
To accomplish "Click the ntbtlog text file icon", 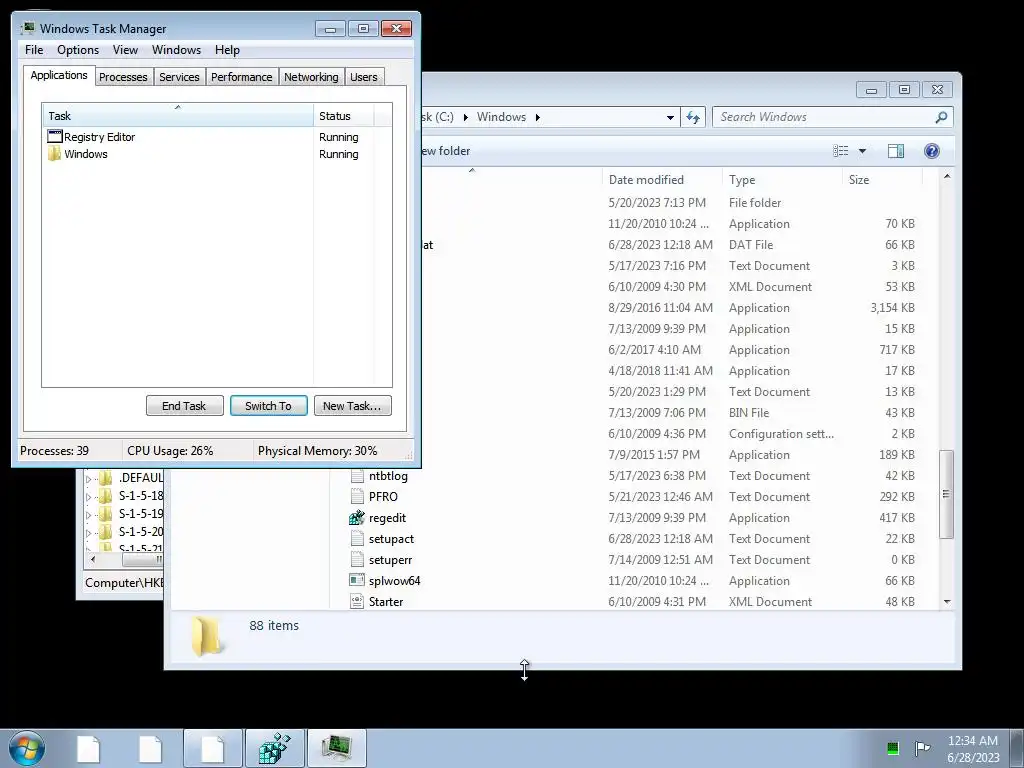I will click(x=357, y=475).
